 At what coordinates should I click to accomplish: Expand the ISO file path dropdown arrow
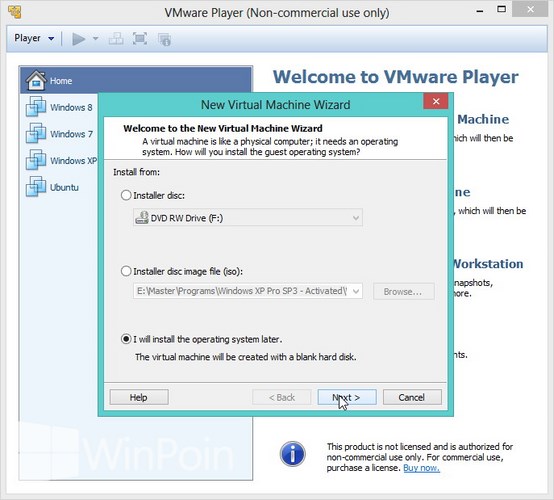[356, 291]
